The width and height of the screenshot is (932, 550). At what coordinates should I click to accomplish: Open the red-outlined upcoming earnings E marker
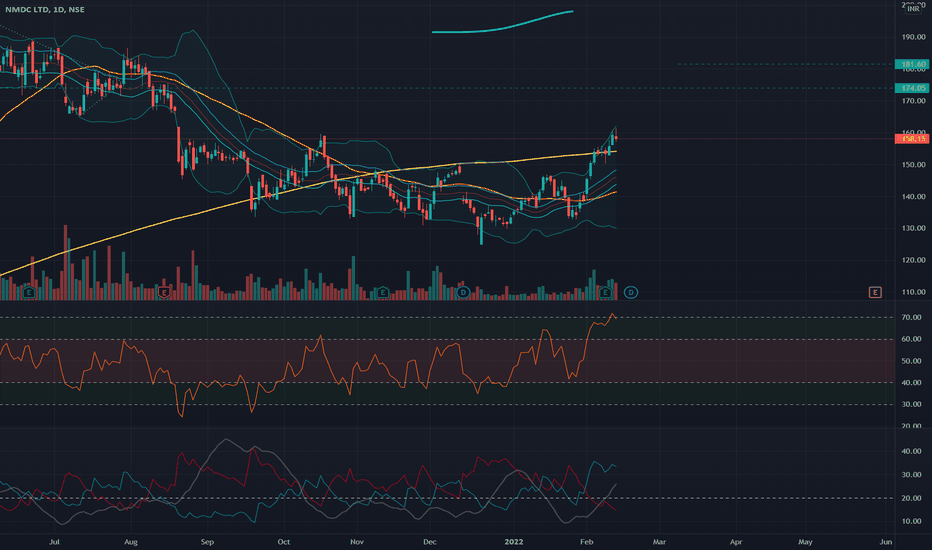(x=875, y=292)
